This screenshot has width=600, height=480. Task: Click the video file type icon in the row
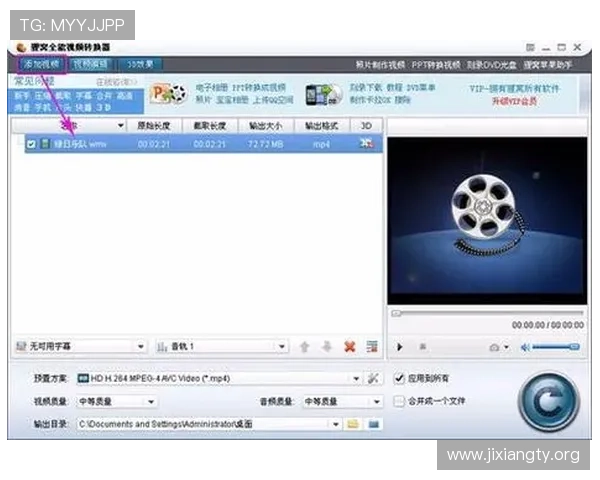coord(45,144)
